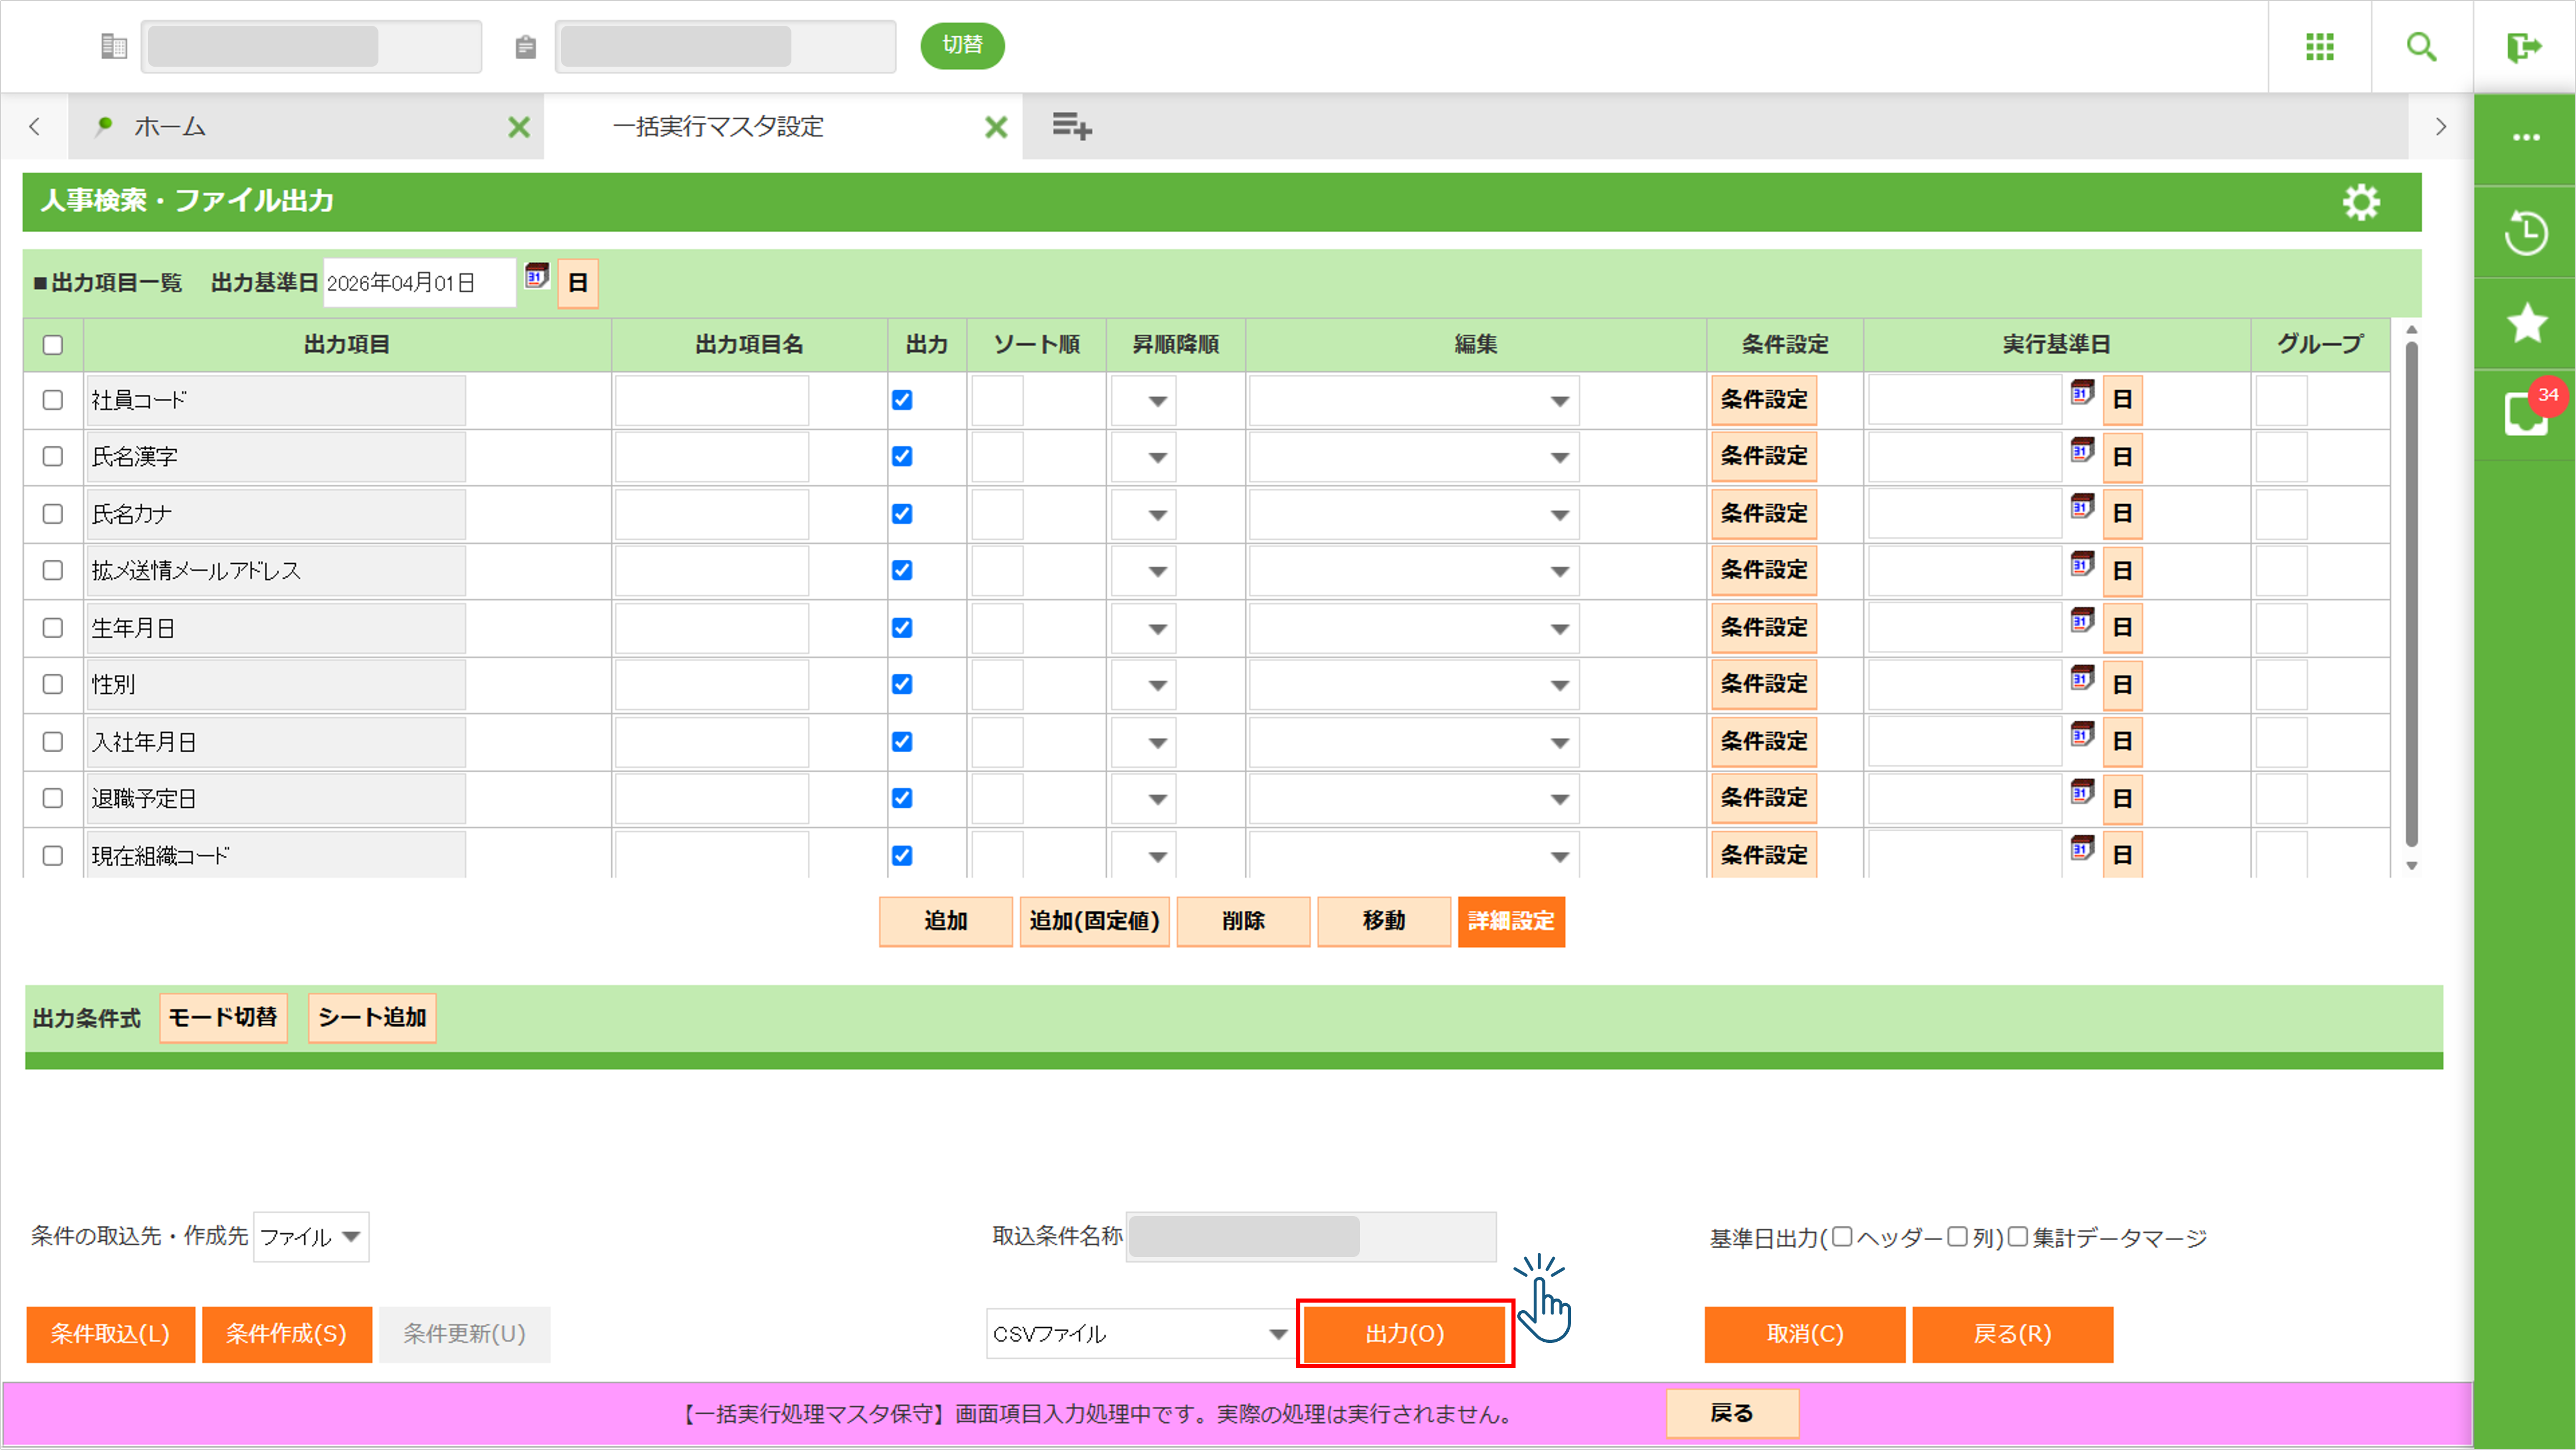
Task: Click the add tab list icon
Action: point(1071,126)
